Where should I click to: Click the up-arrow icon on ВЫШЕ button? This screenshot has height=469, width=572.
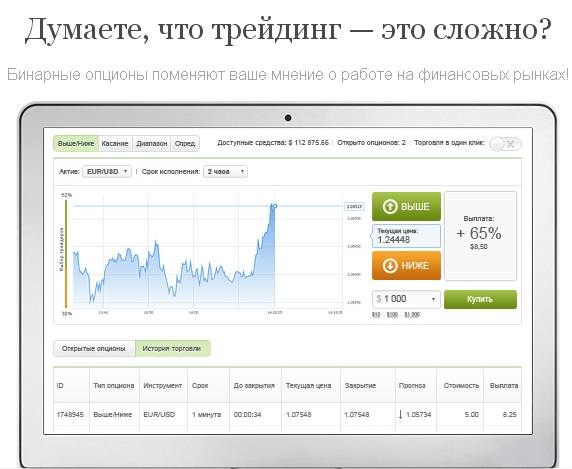390,206
